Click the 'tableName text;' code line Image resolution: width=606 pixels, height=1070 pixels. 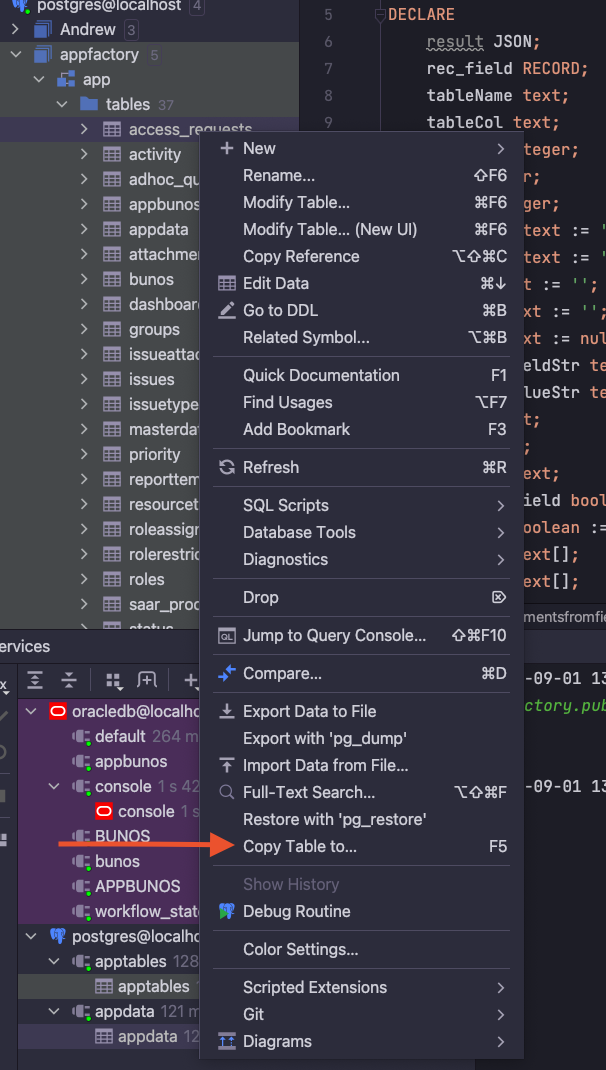(497, 95)
